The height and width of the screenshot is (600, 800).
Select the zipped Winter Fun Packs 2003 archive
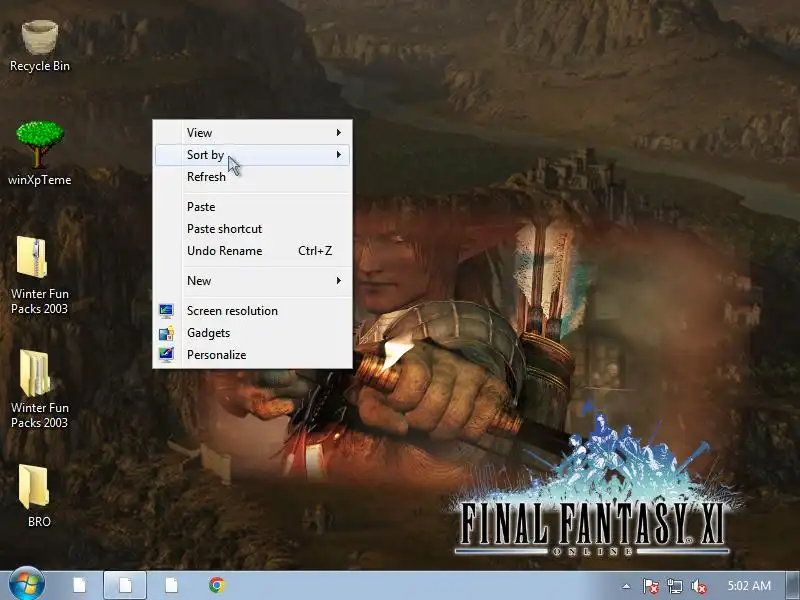click(32, 257)
